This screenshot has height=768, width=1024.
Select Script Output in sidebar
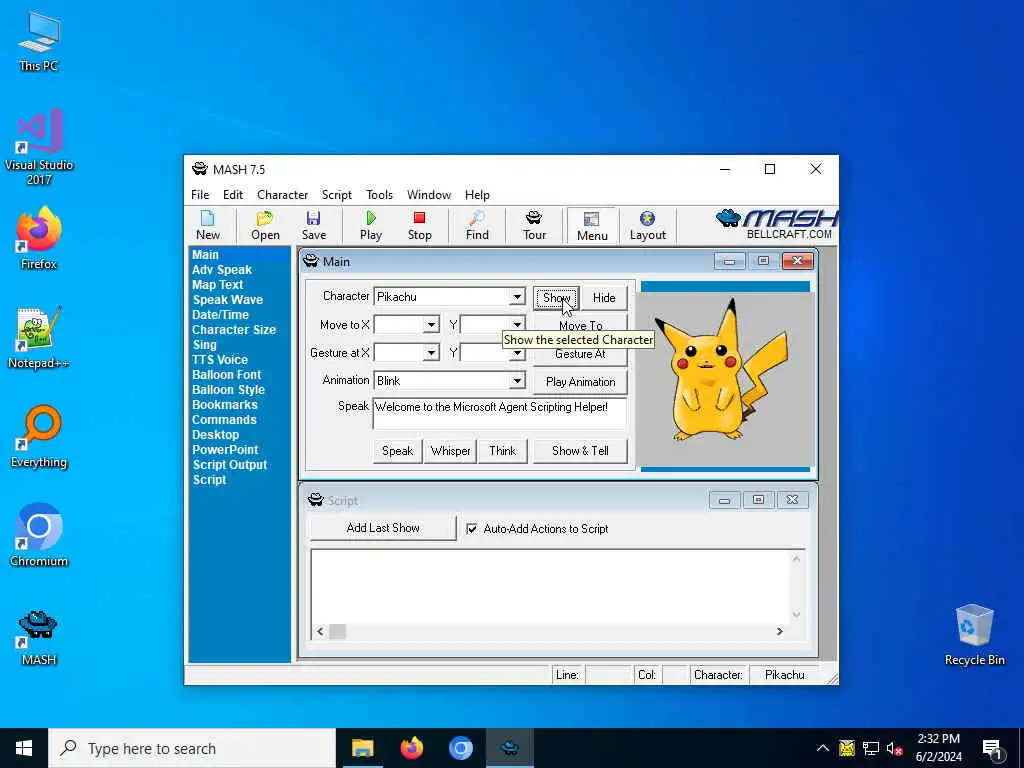pyautogui.click(x=230, y=464)
